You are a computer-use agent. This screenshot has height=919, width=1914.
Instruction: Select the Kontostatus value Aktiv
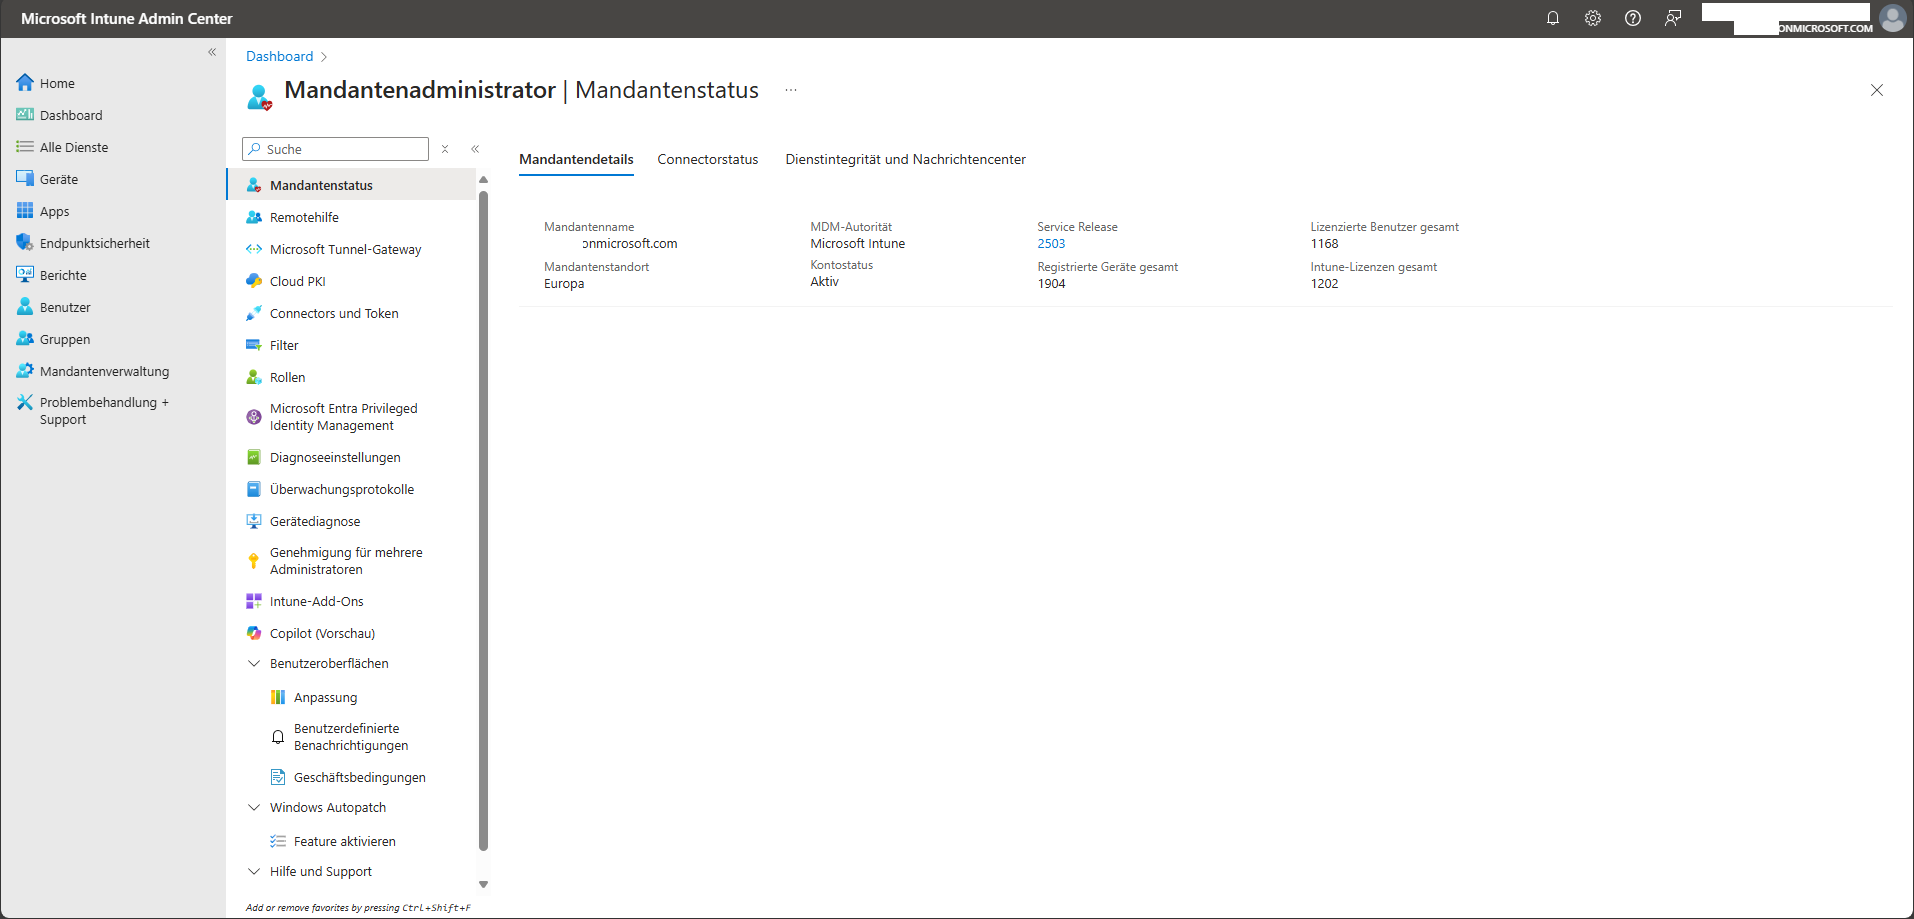point(824,281)
